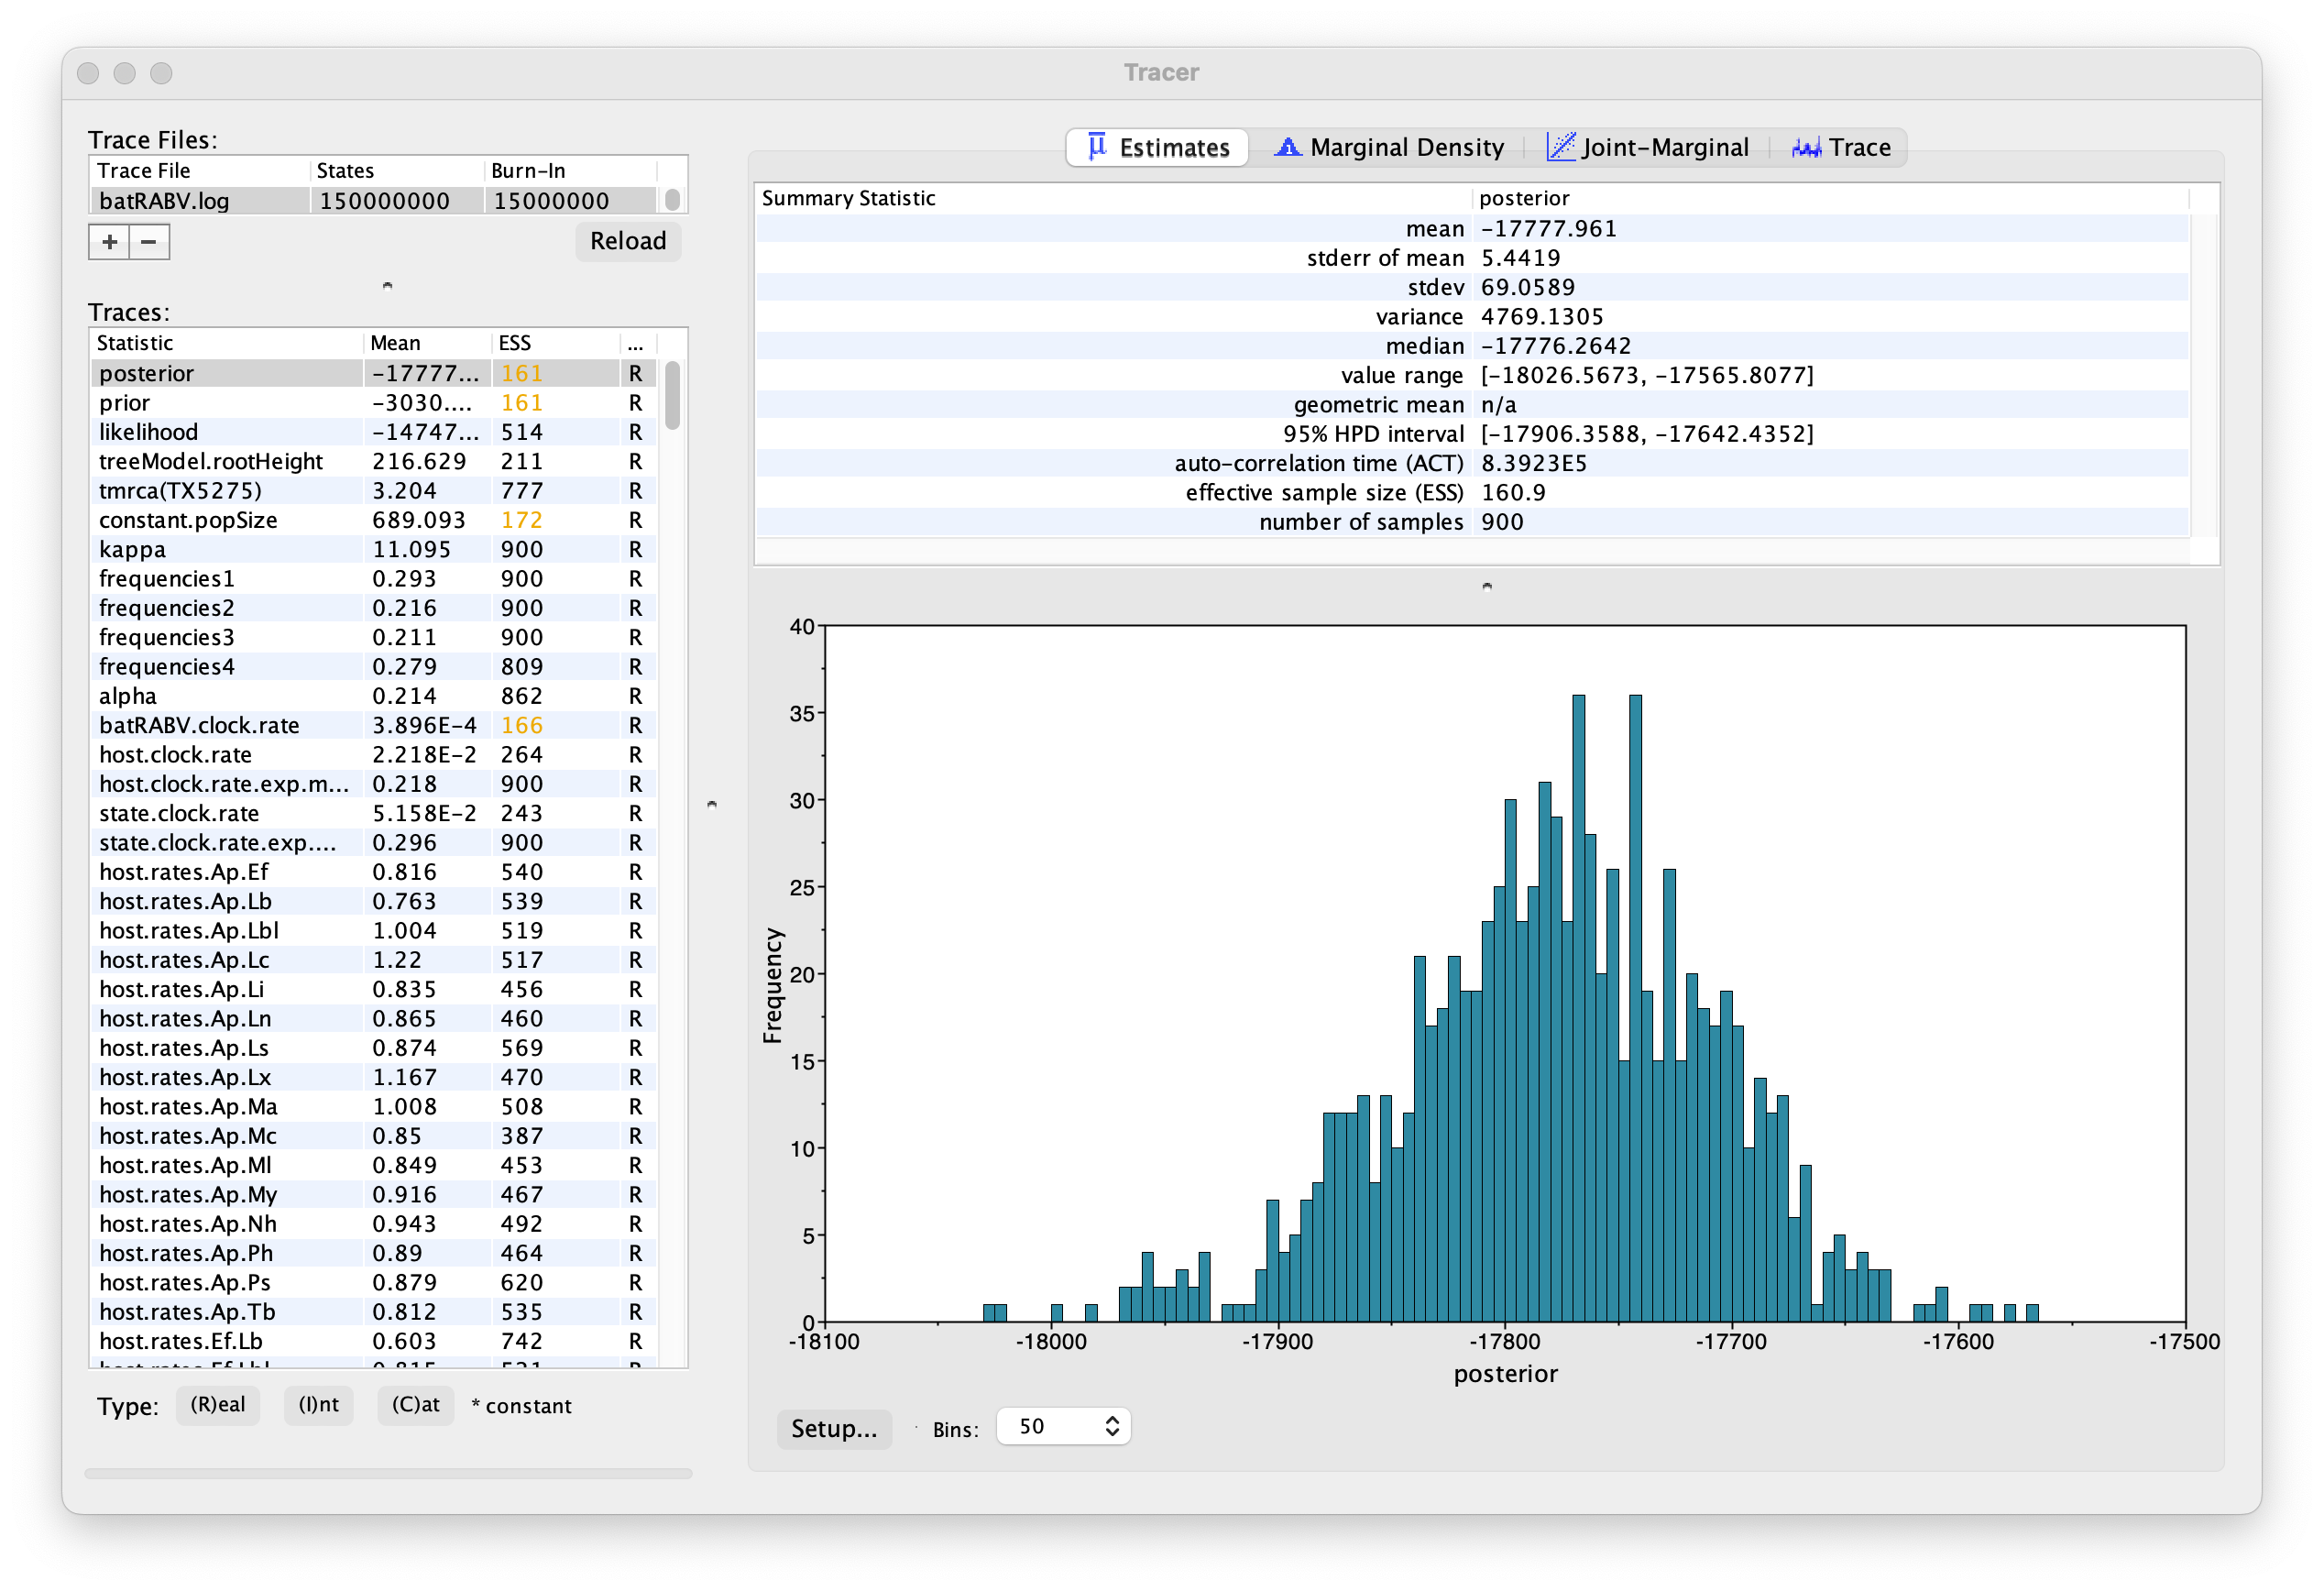Open the chart Setup dialog
Viewport: 2324px width, 1591px height.
pyautogui.click(x=834, y=1428)
